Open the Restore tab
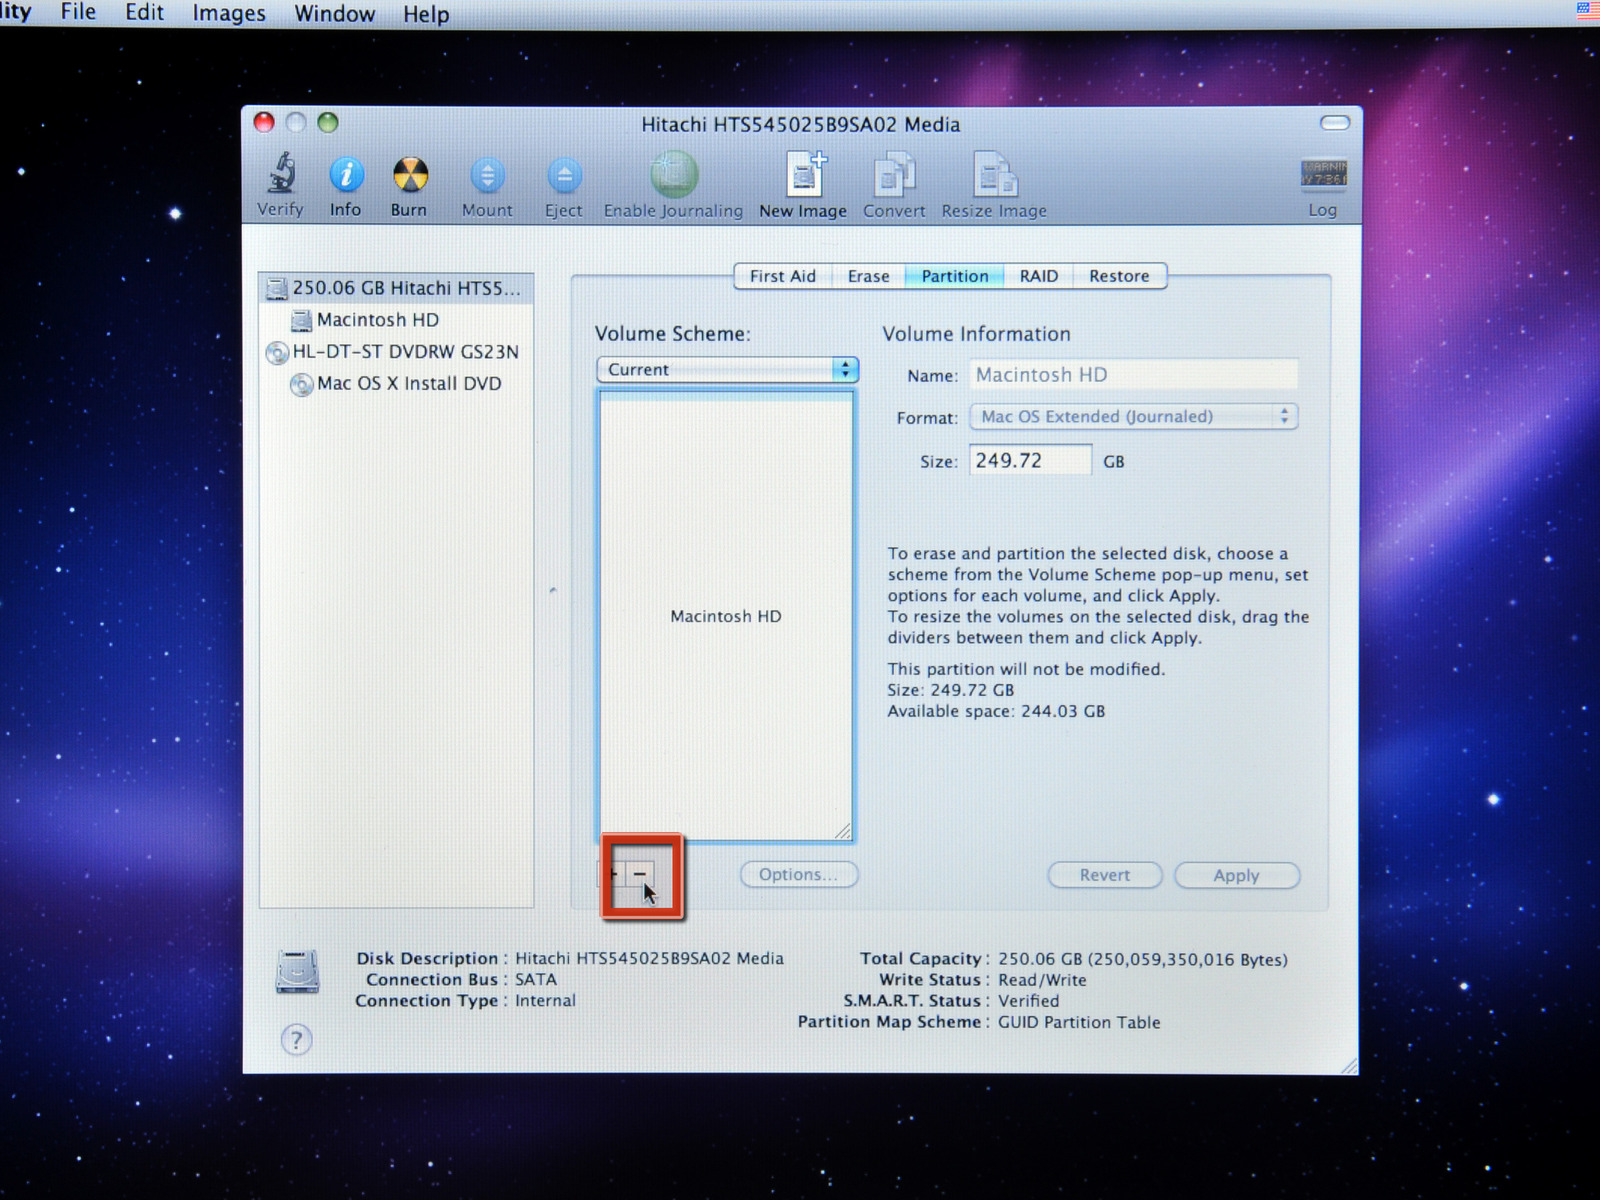 (1120, 276)
